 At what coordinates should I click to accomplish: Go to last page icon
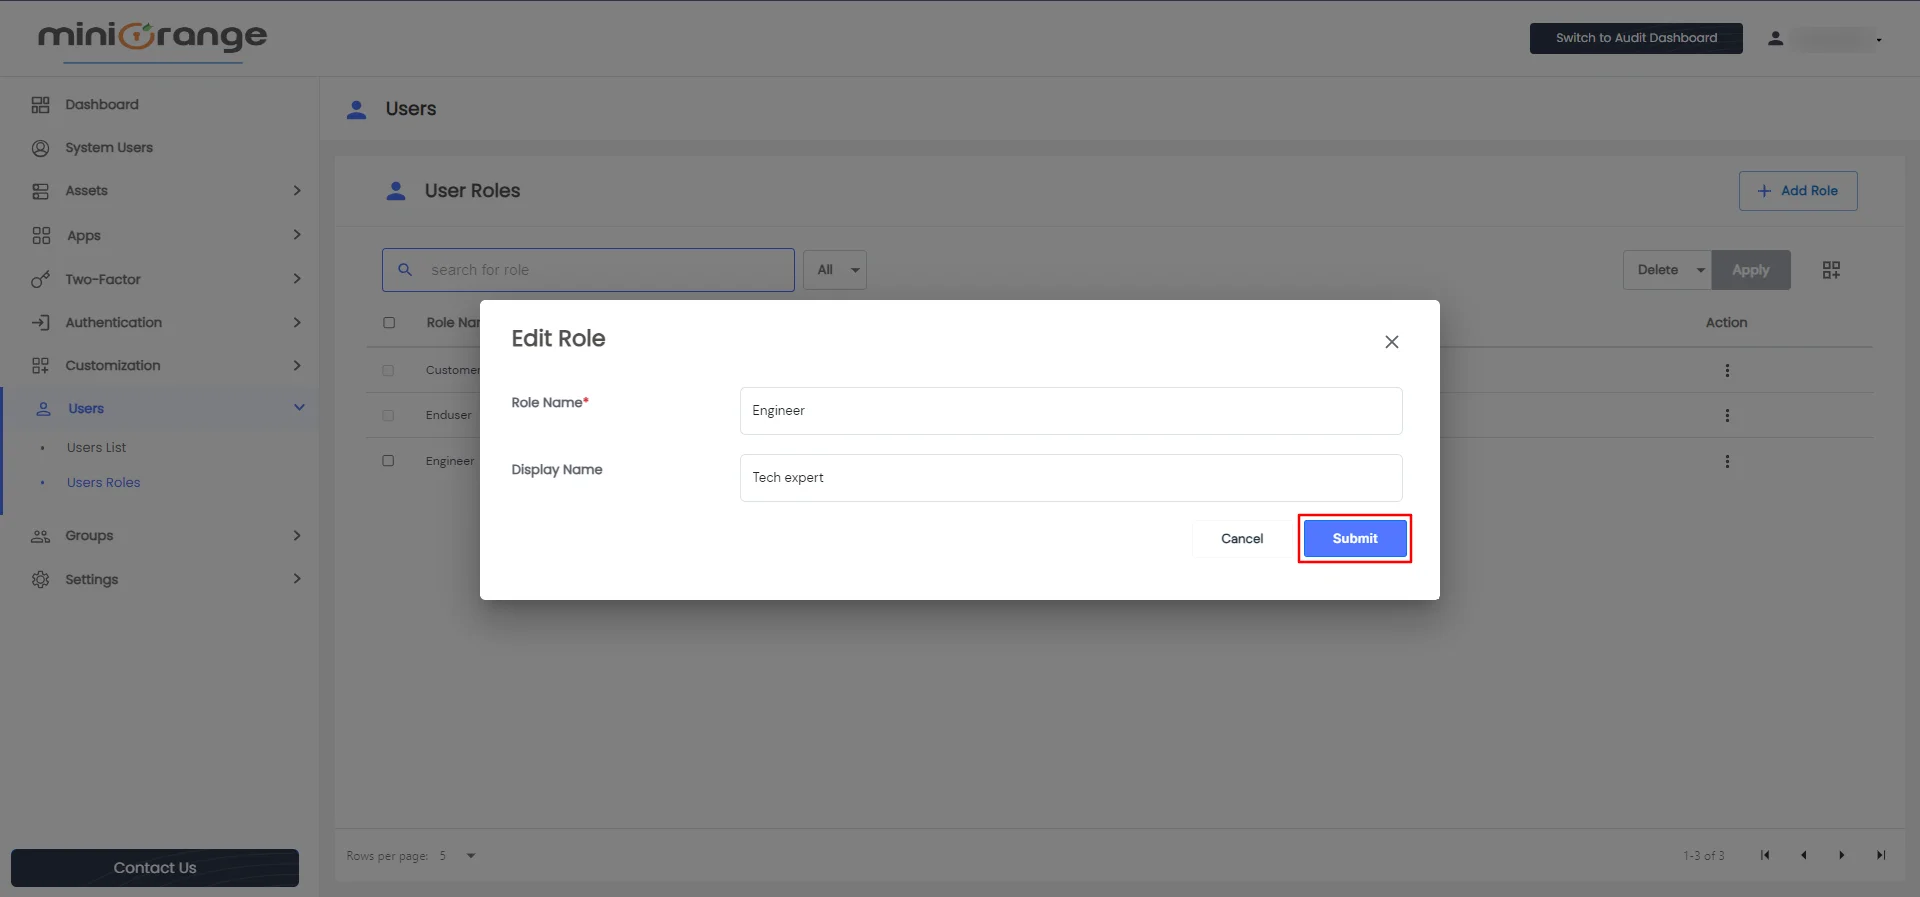click(x=1880, y=855)
